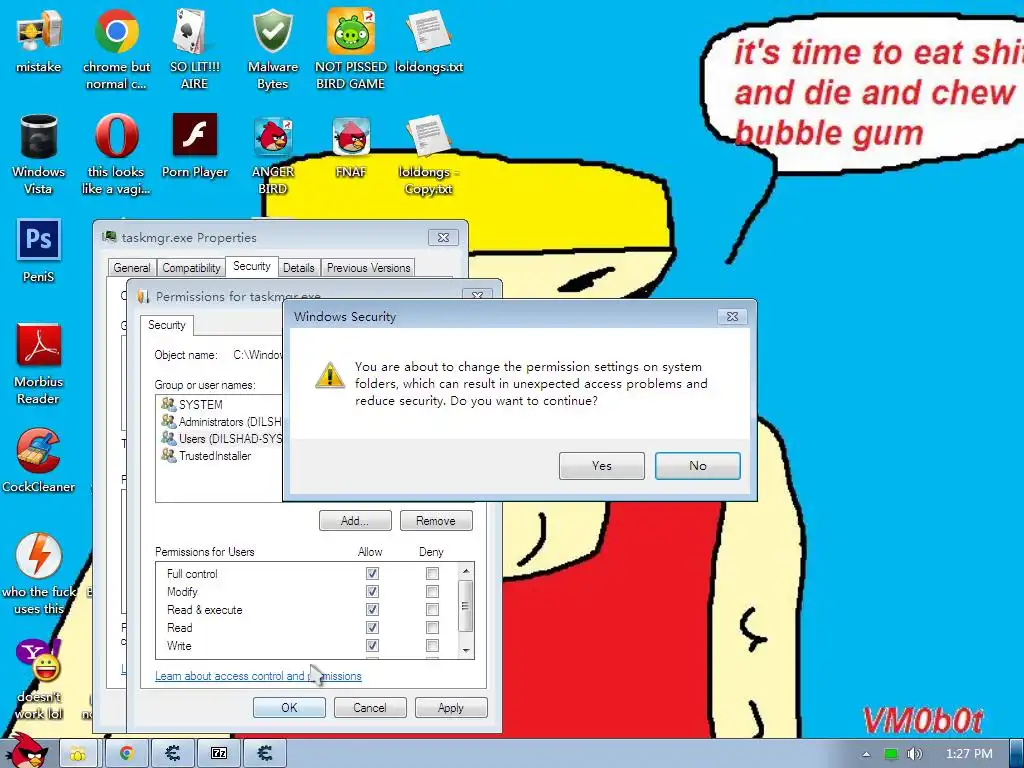Click green tray status icon
The width and height of the screenshot is (1024, 768).
891,754
